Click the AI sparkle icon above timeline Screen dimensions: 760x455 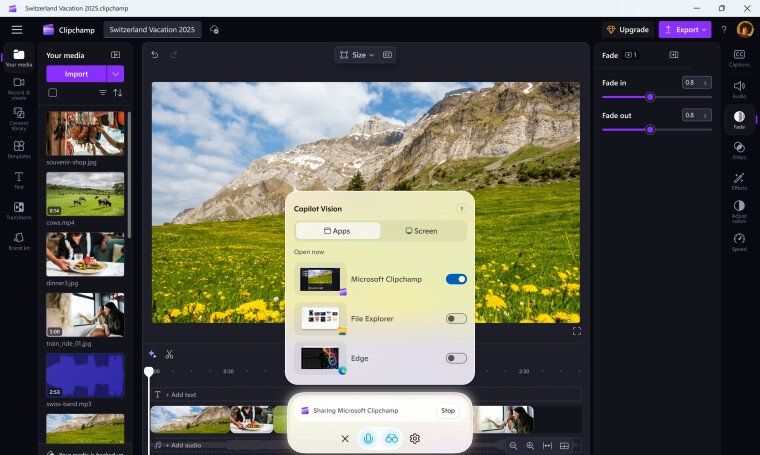pyautogui.click(x=152, y=354)
